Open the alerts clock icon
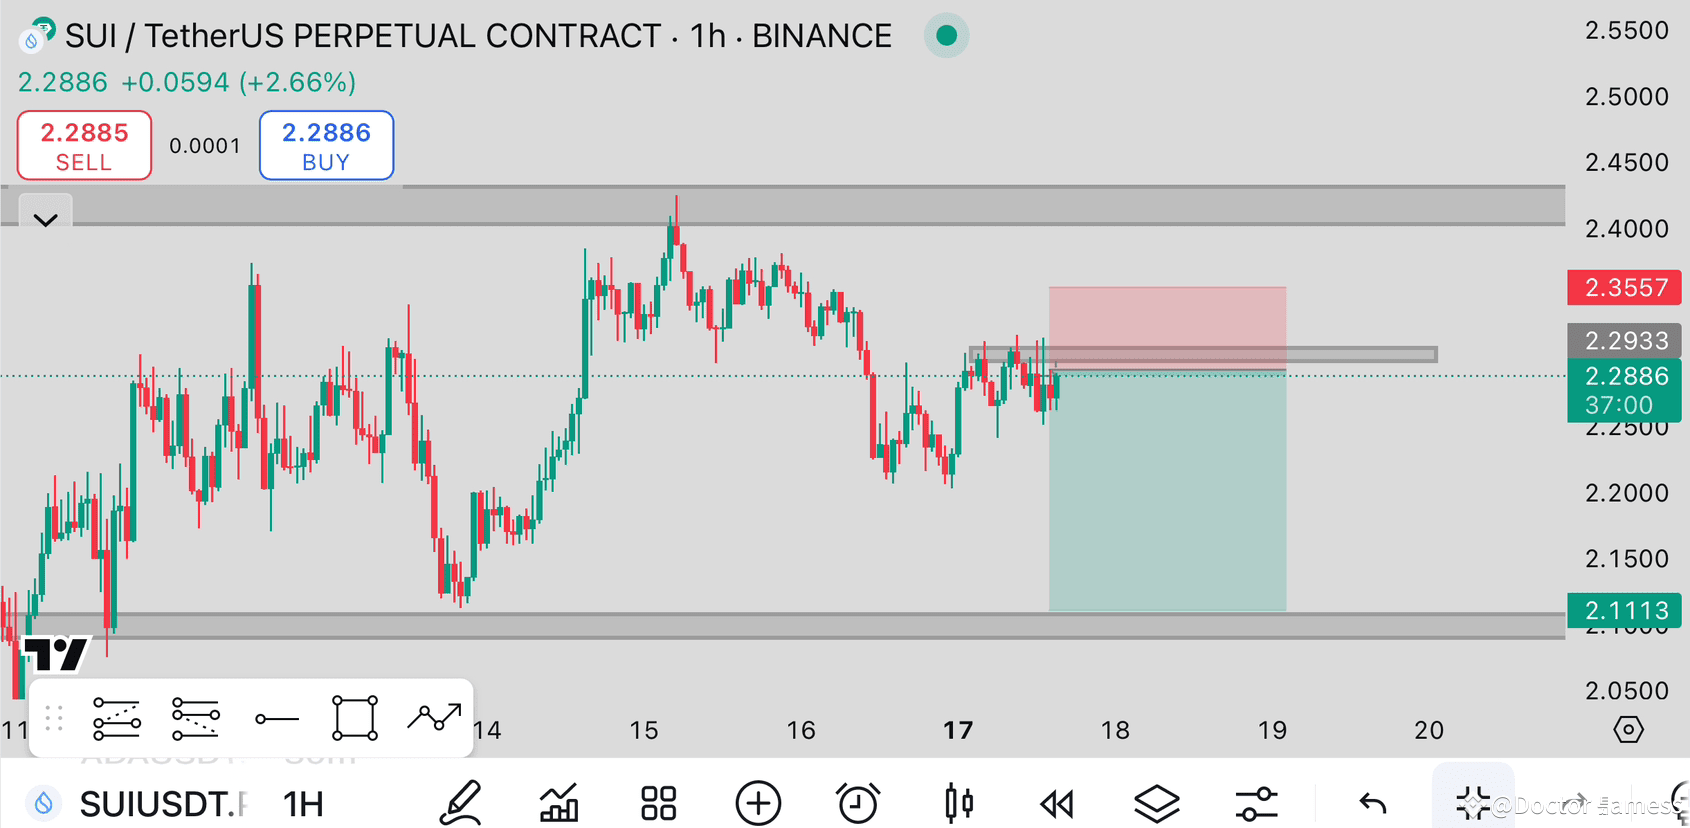This screenshot has width=1690, height=828. 858,802
